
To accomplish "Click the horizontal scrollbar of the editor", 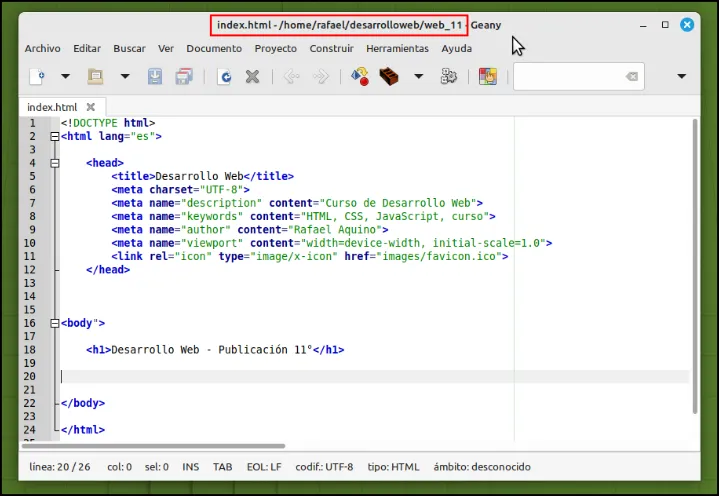I will tap(154, 446).
